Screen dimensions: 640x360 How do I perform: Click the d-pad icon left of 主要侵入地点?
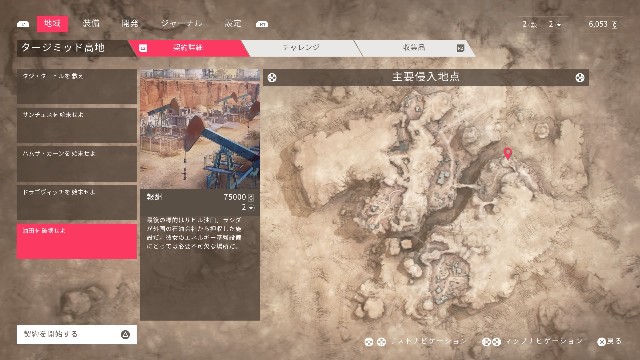[x=272, y=78]
